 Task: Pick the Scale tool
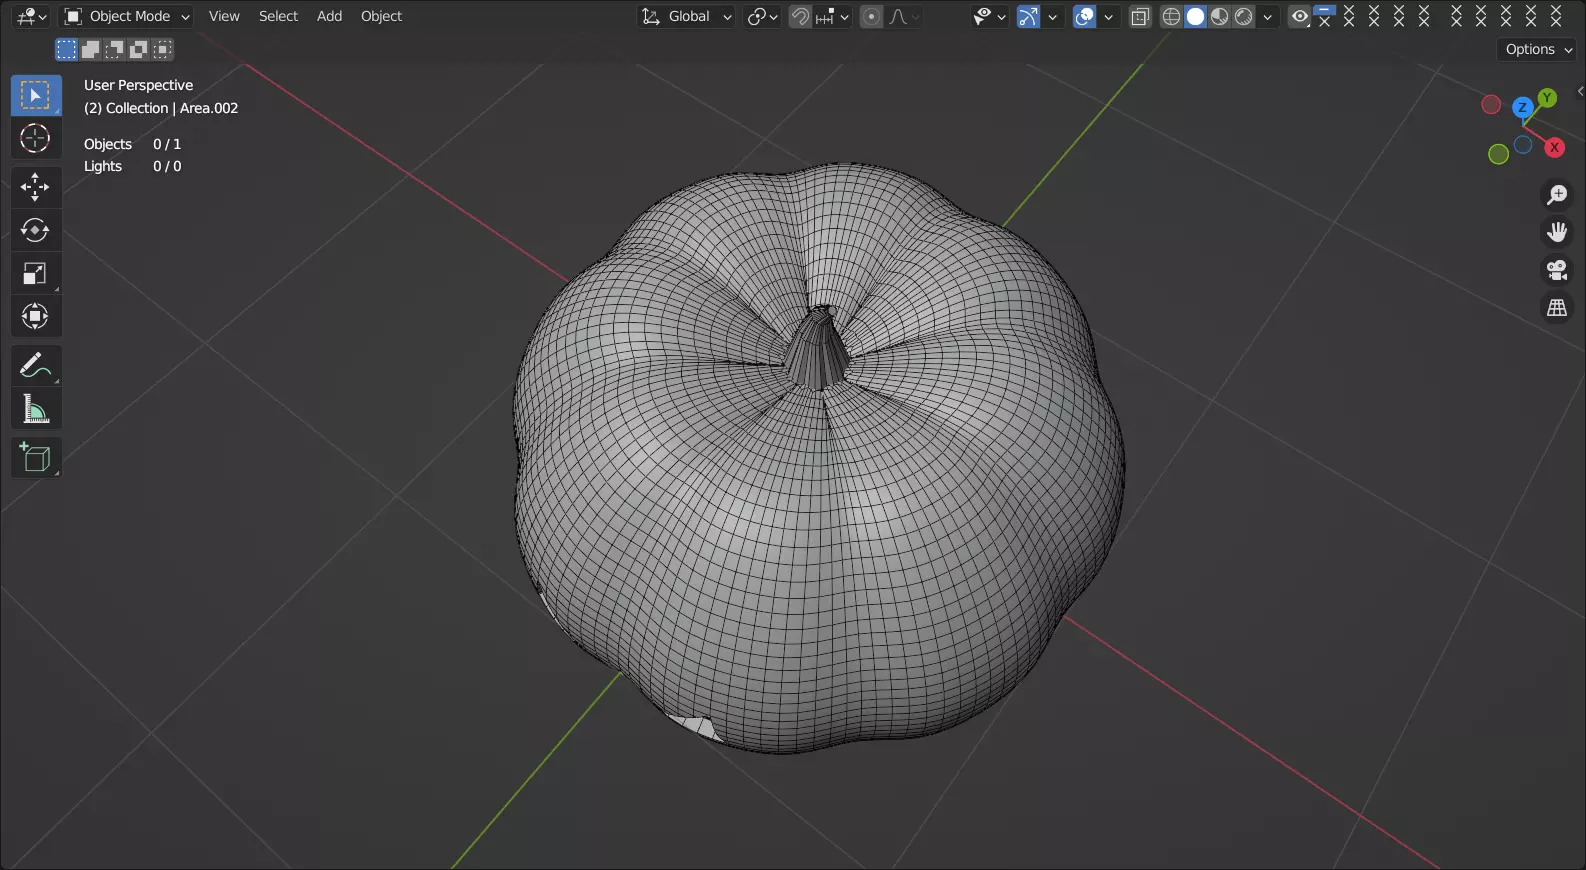pos(36,273)
